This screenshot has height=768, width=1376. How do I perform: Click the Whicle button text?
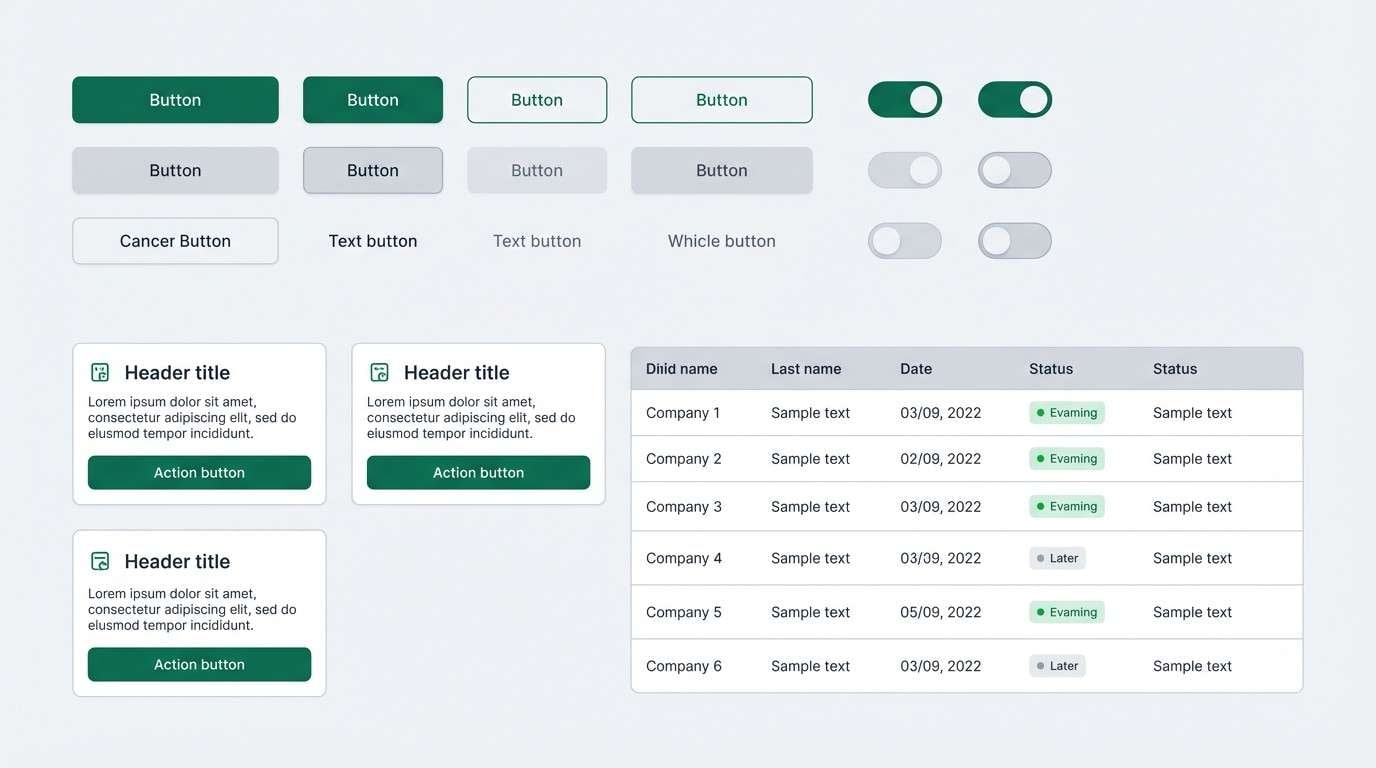721,240
